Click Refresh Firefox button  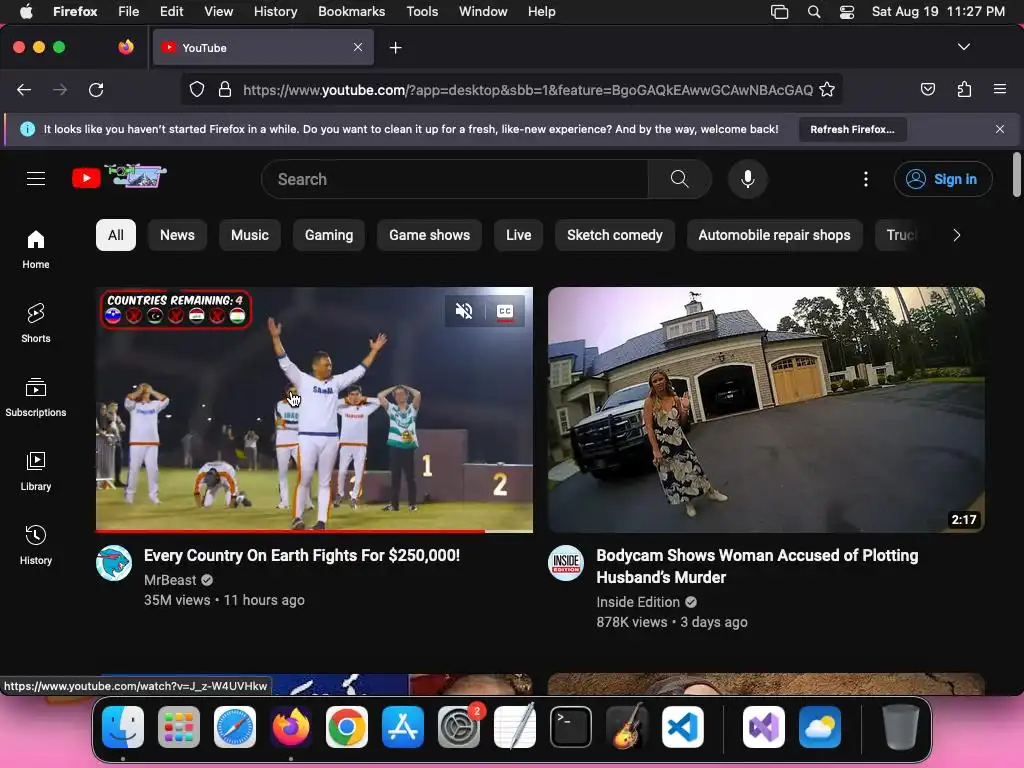(852, 129)
